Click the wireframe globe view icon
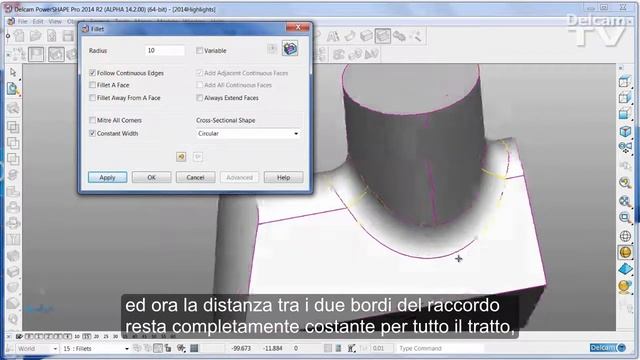The image size is (640, 360). (625, 236)
